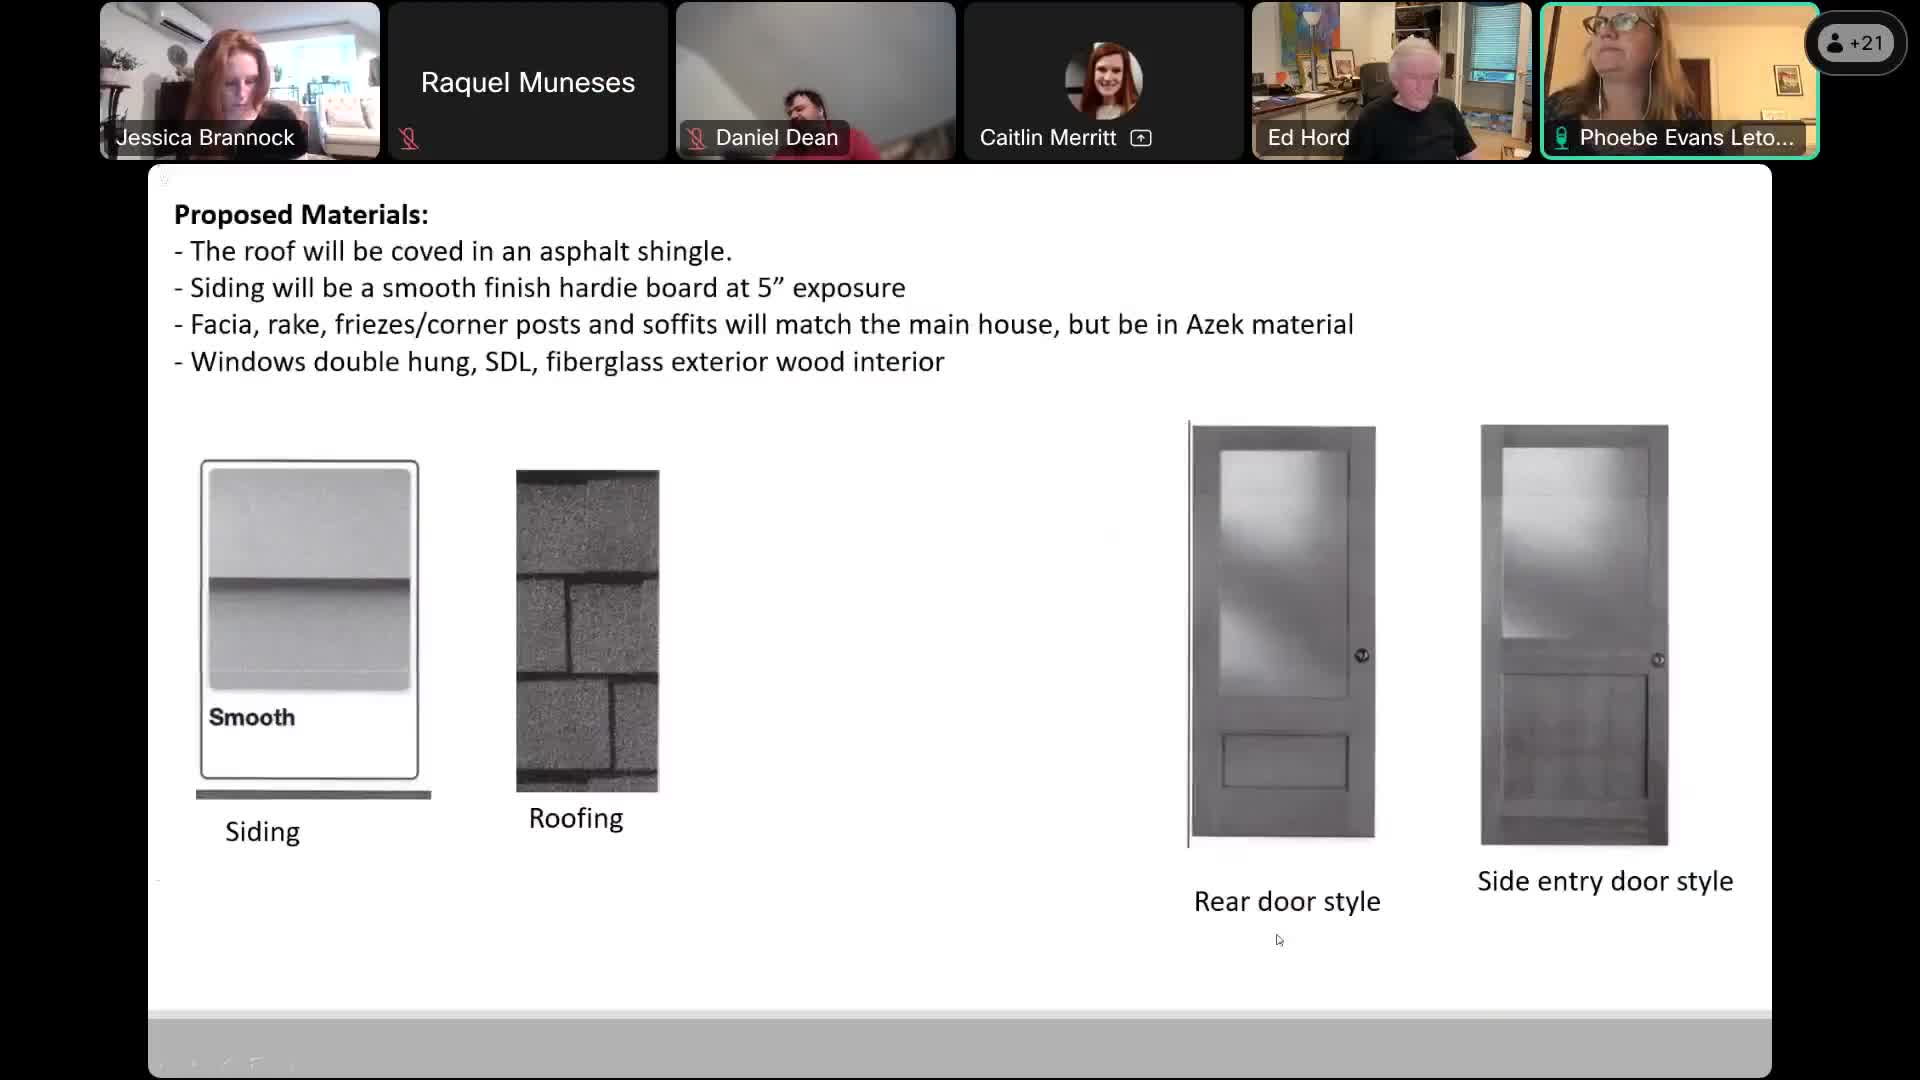Click Phoebe Evans' active microphone icon
The width and height of the screenshot is (1920, 1080).
tap(1561, 138)
